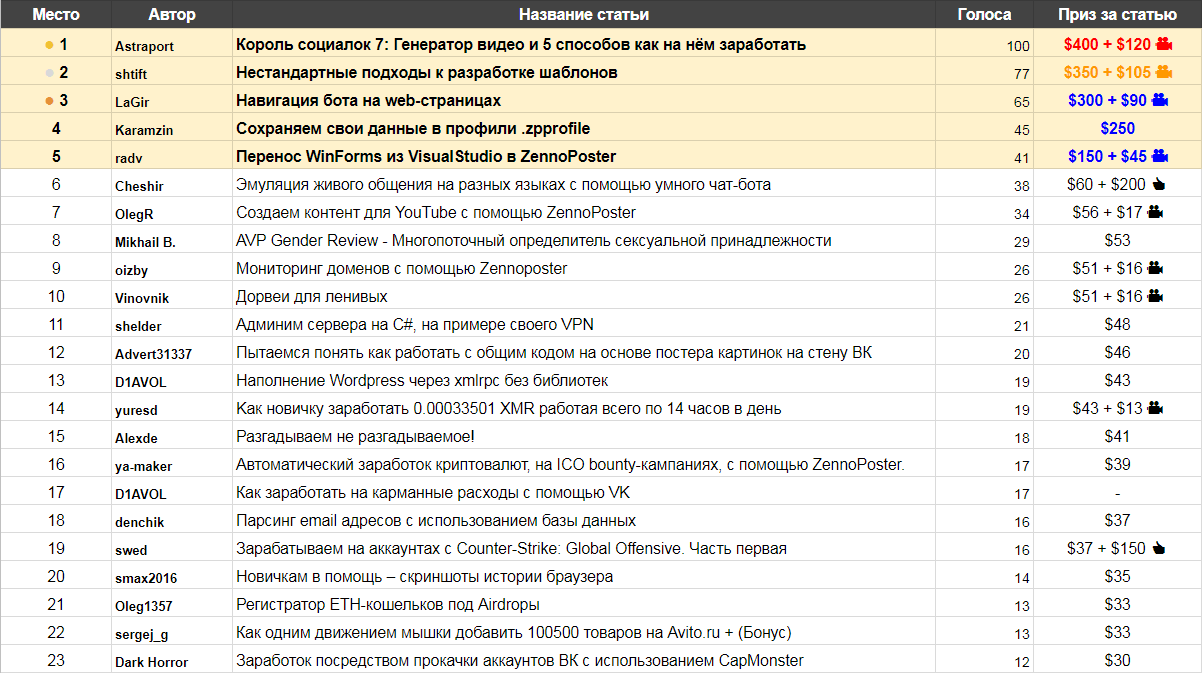Open article 'AVP Gender Review'
This screenshot has height=673, width=1202.
click(534, 241)
